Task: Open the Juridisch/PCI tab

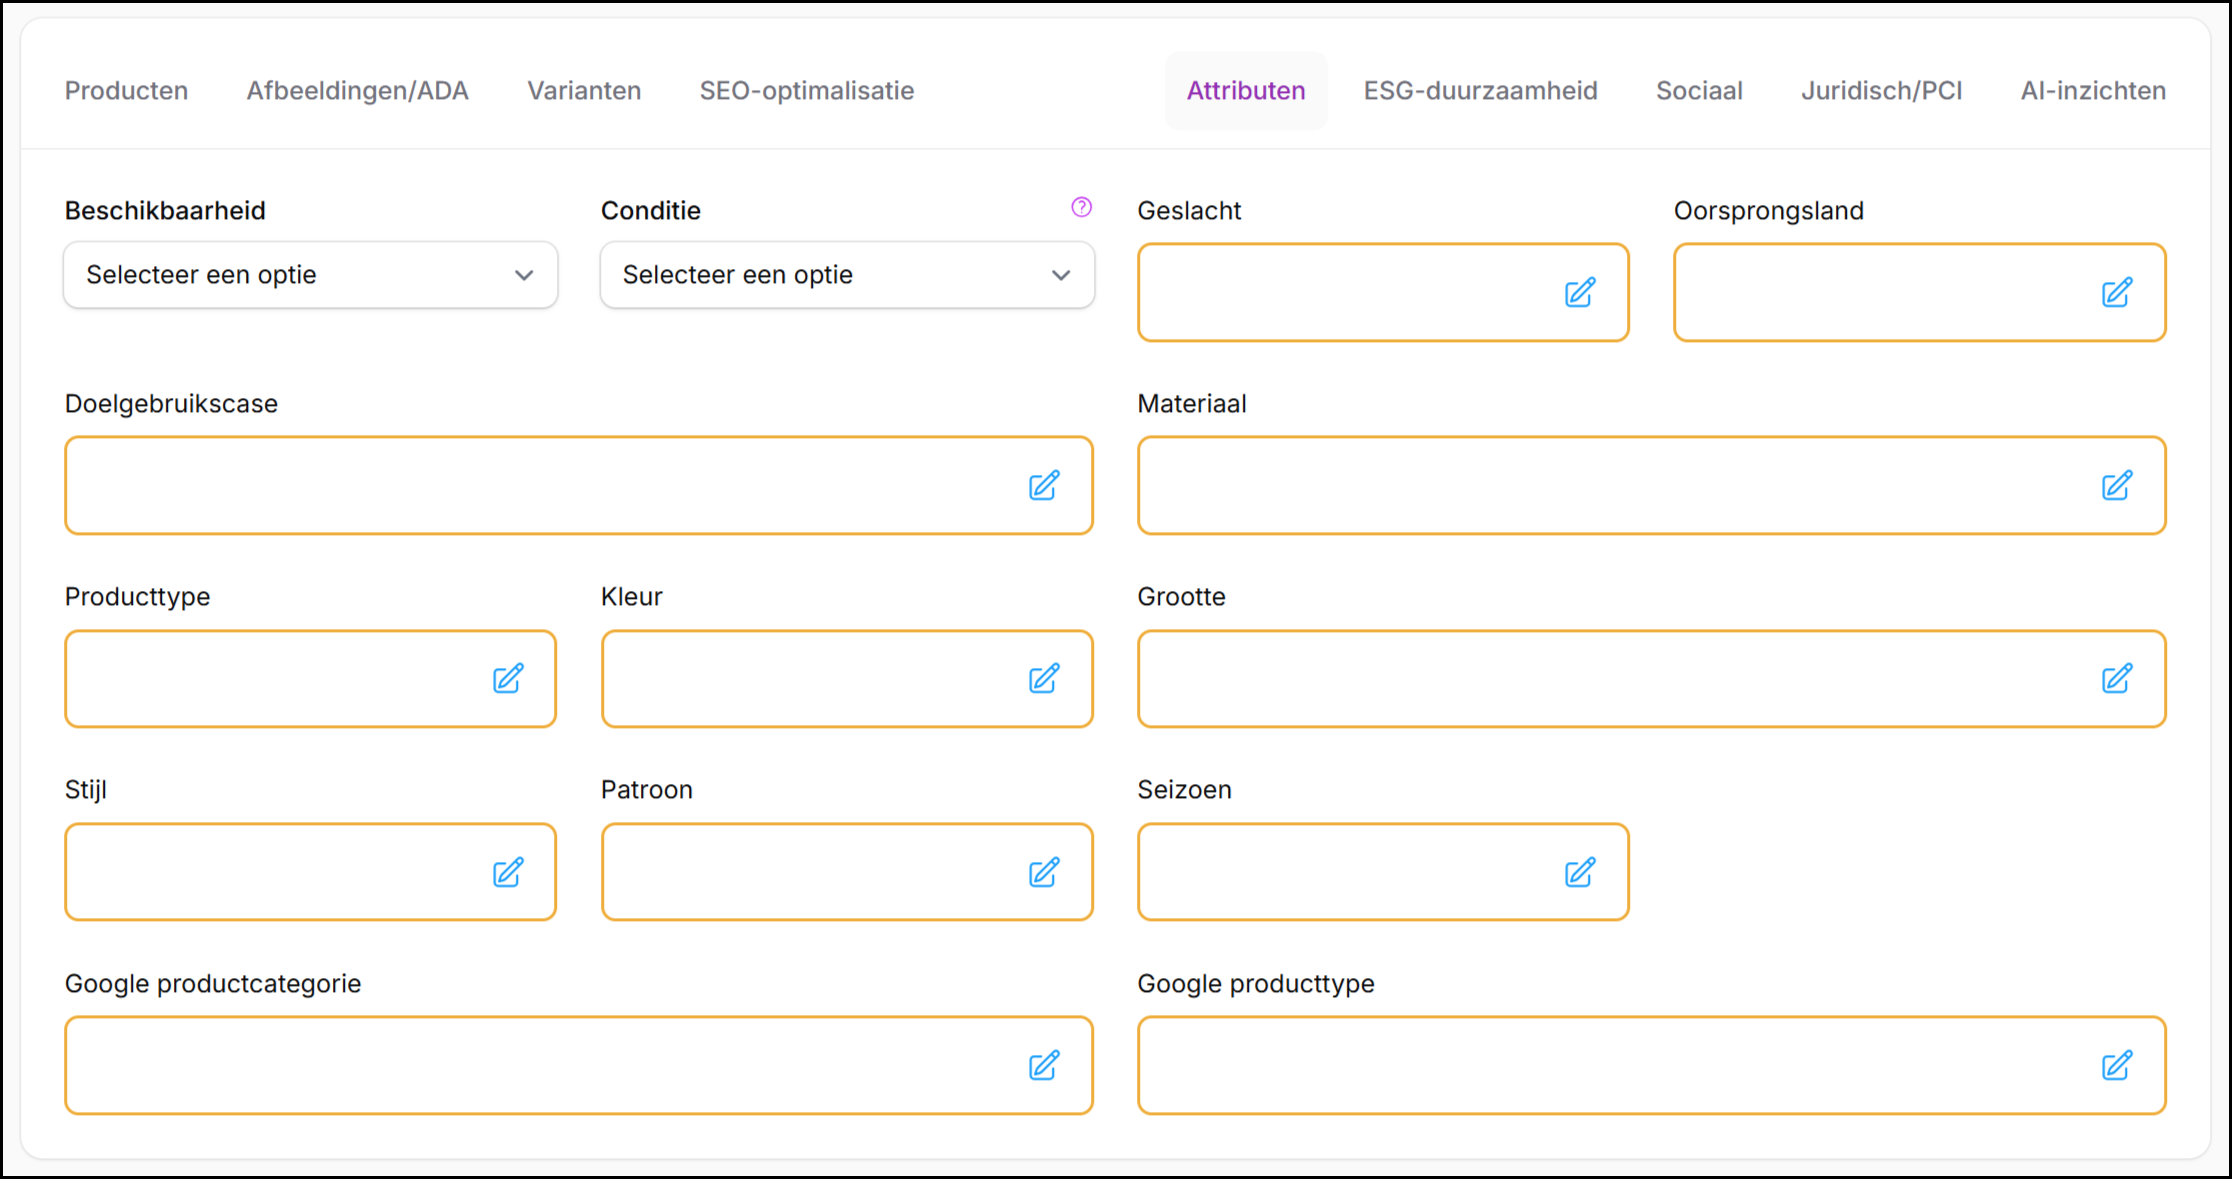Action: click(x=1881, y=91)
